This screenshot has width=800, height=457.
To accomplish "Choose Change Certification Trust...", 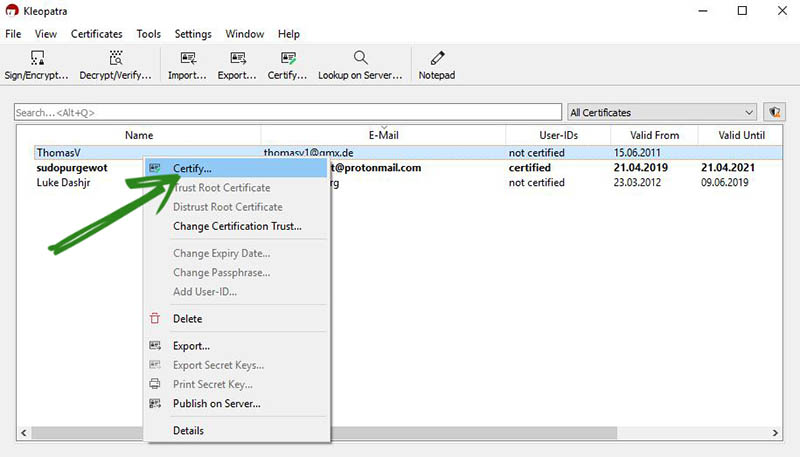I will (x=236, y=226).
